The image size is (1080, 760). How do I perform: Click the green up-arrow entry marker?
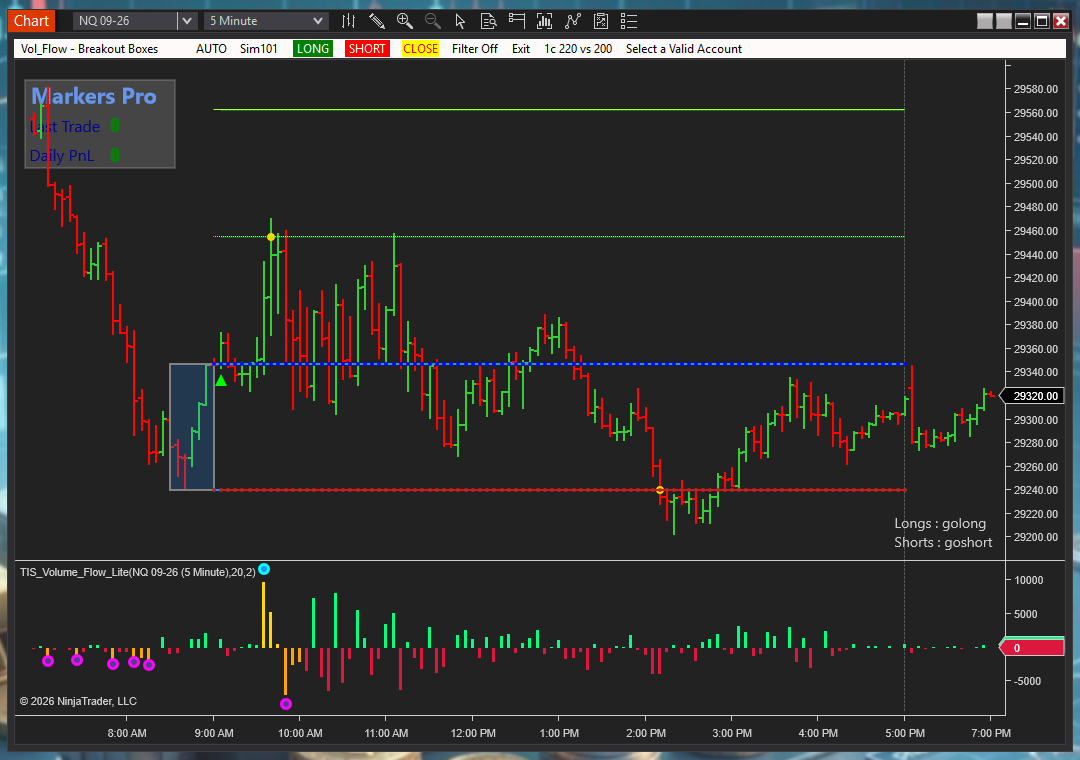click(x=220, y=380)
